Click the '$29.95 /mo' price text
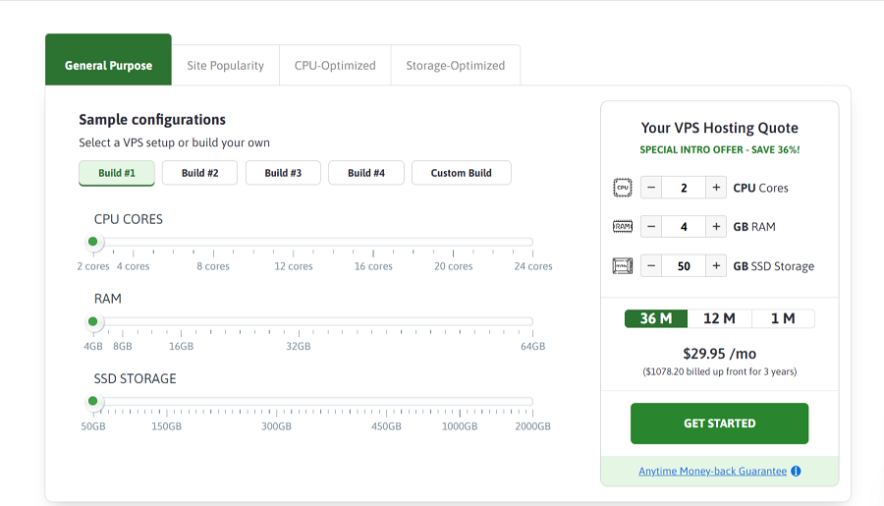 (x=719, y=354)
